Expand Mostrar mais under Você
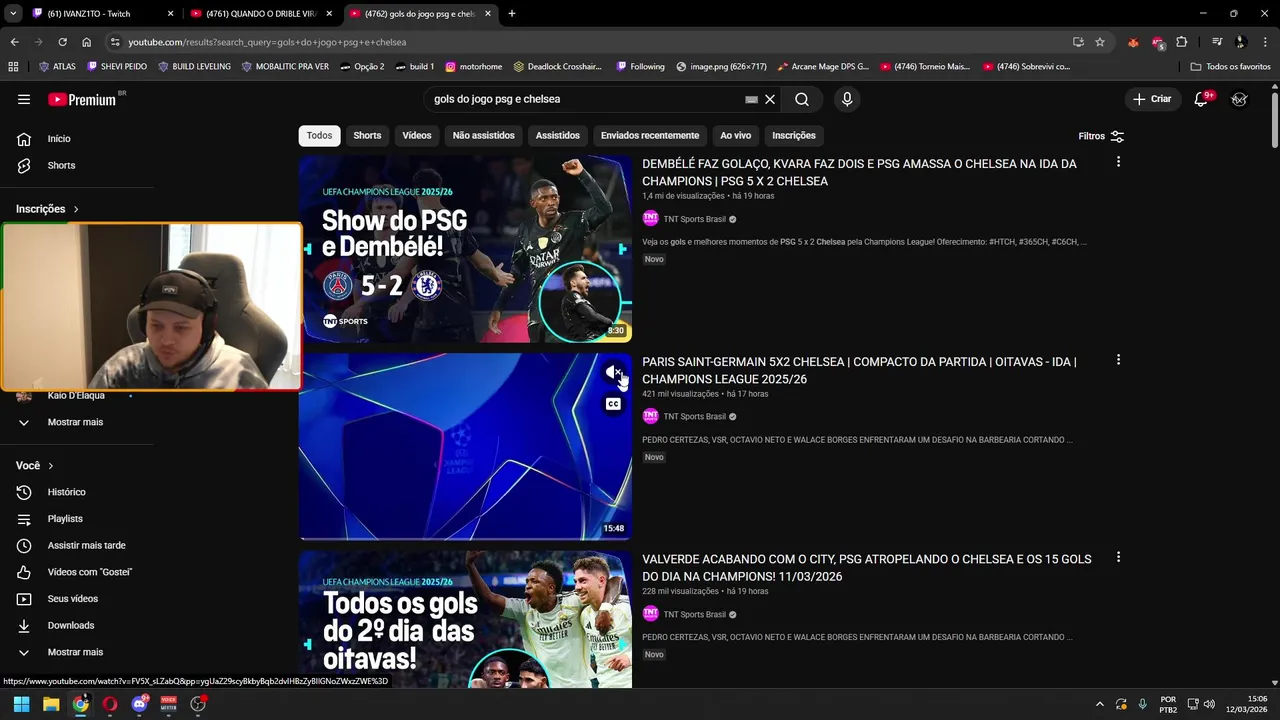The width and height of the screenshot is (1280, 720). [77, 652]
